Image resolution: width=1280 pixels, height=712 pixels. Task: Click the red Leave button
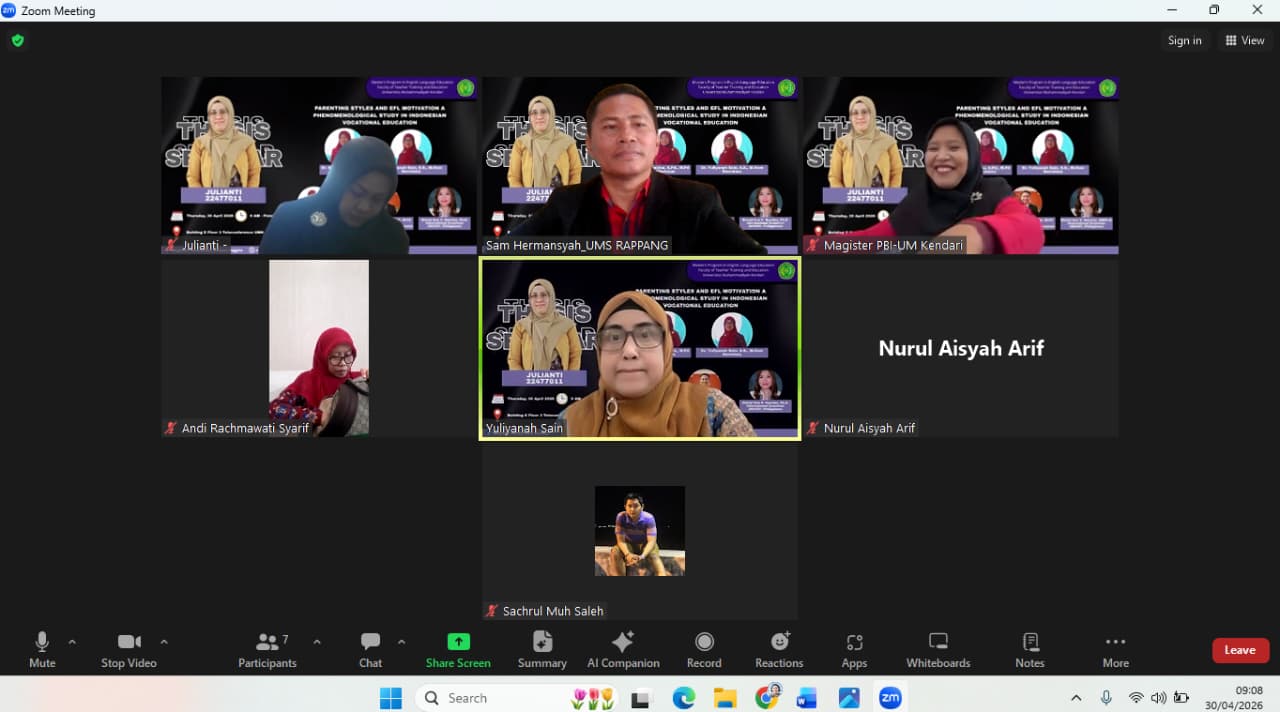[1240, 650]
